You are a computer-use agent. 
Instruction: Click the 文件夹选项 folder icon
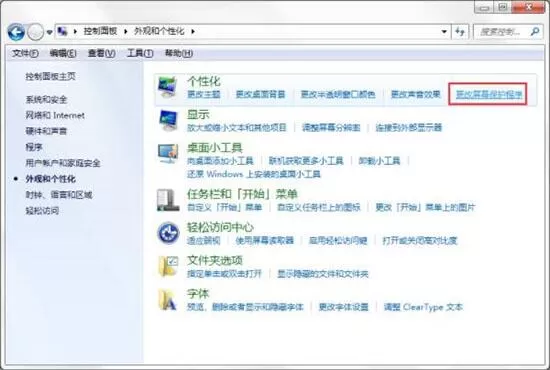pos(168,266)
